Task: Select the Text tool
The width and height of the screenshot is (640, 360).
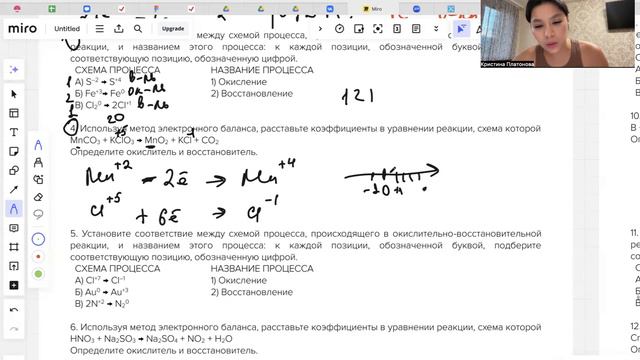Action: click(14, 132)
